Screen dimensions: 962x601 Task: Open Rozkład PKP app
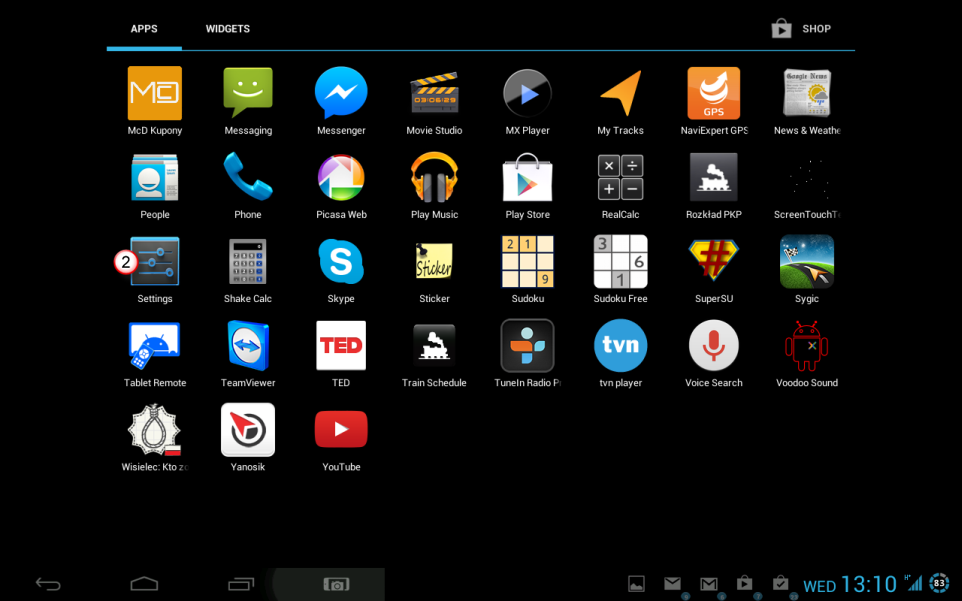point(714,178)
